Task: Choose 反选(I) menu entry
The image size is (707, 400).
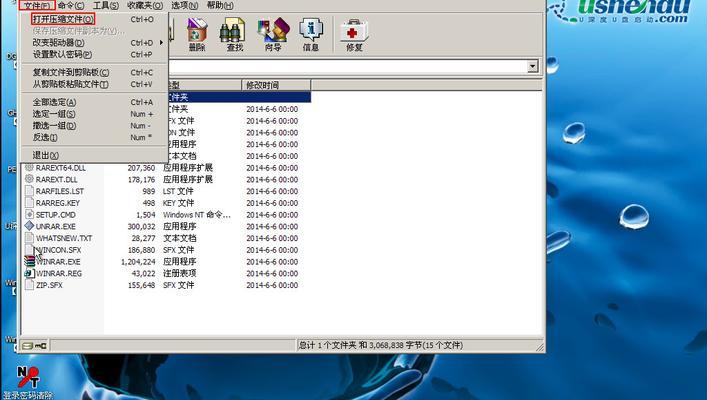Action: click(x=95, y=137)
